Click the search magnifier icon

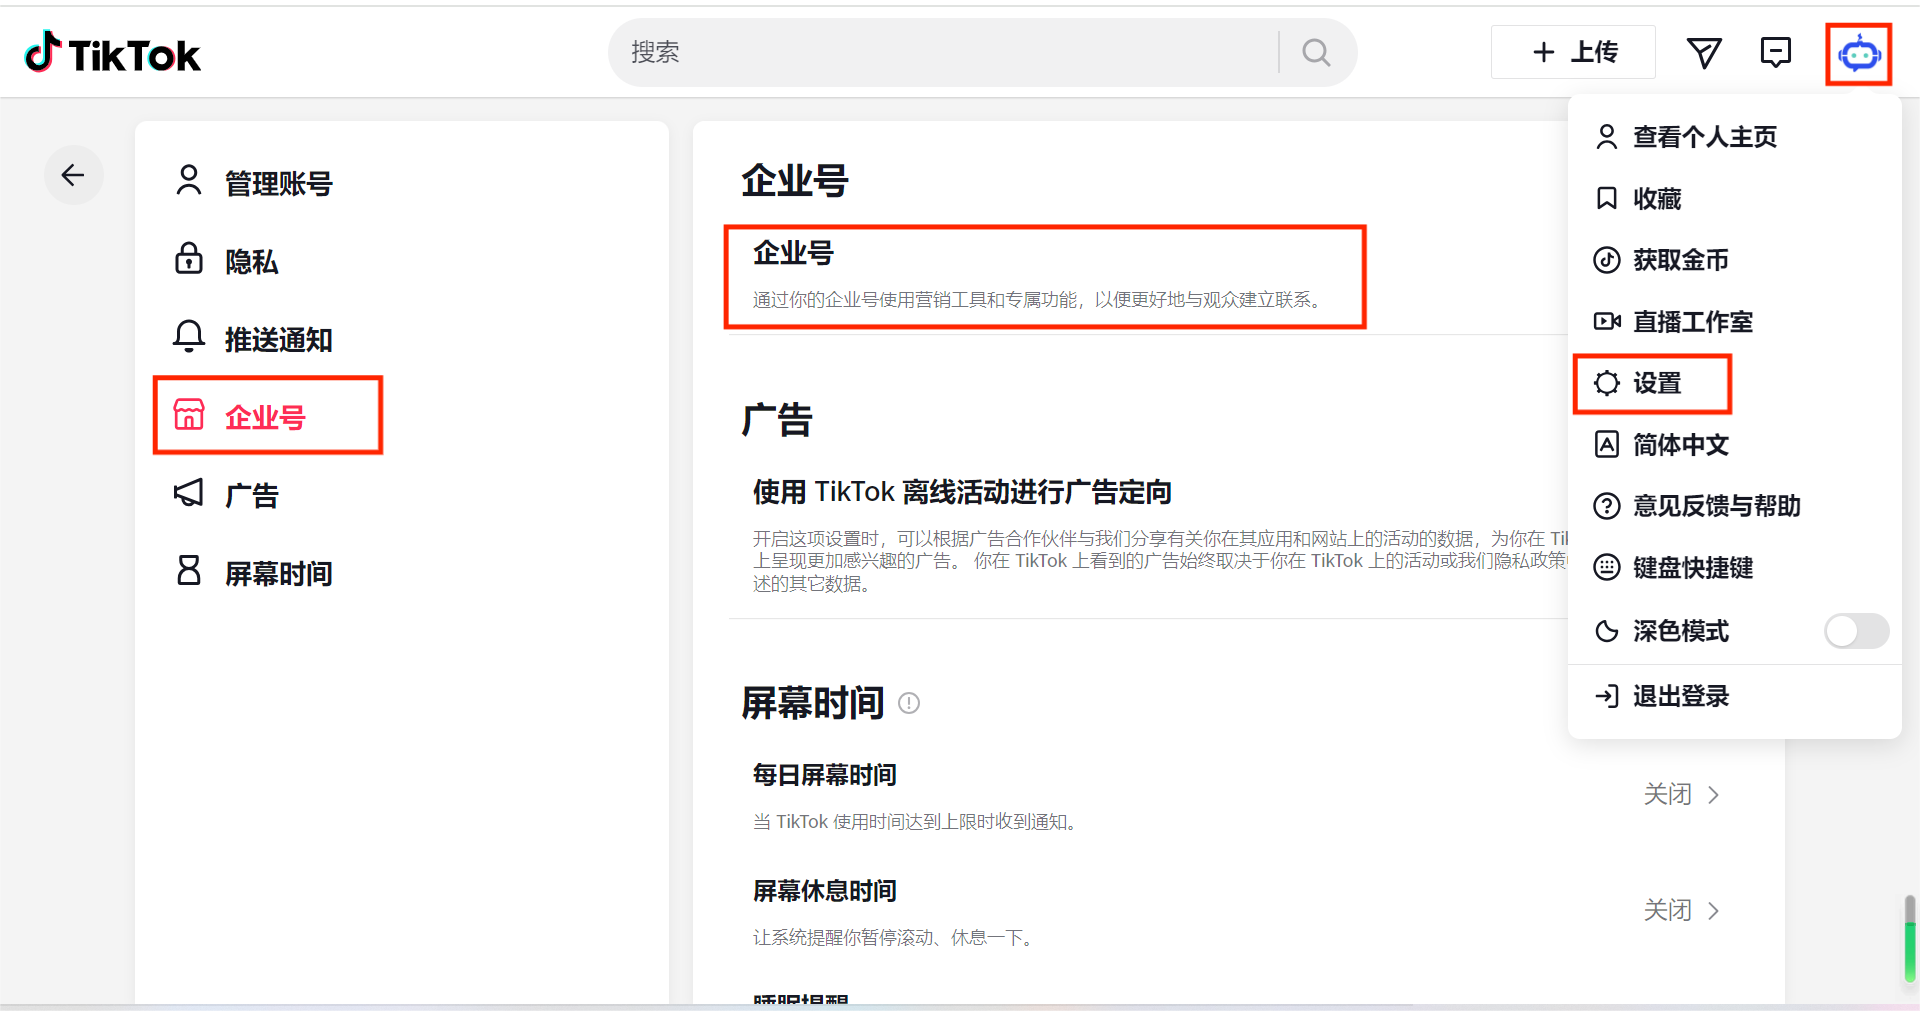pyautogui.click(x=1316, y=52)
